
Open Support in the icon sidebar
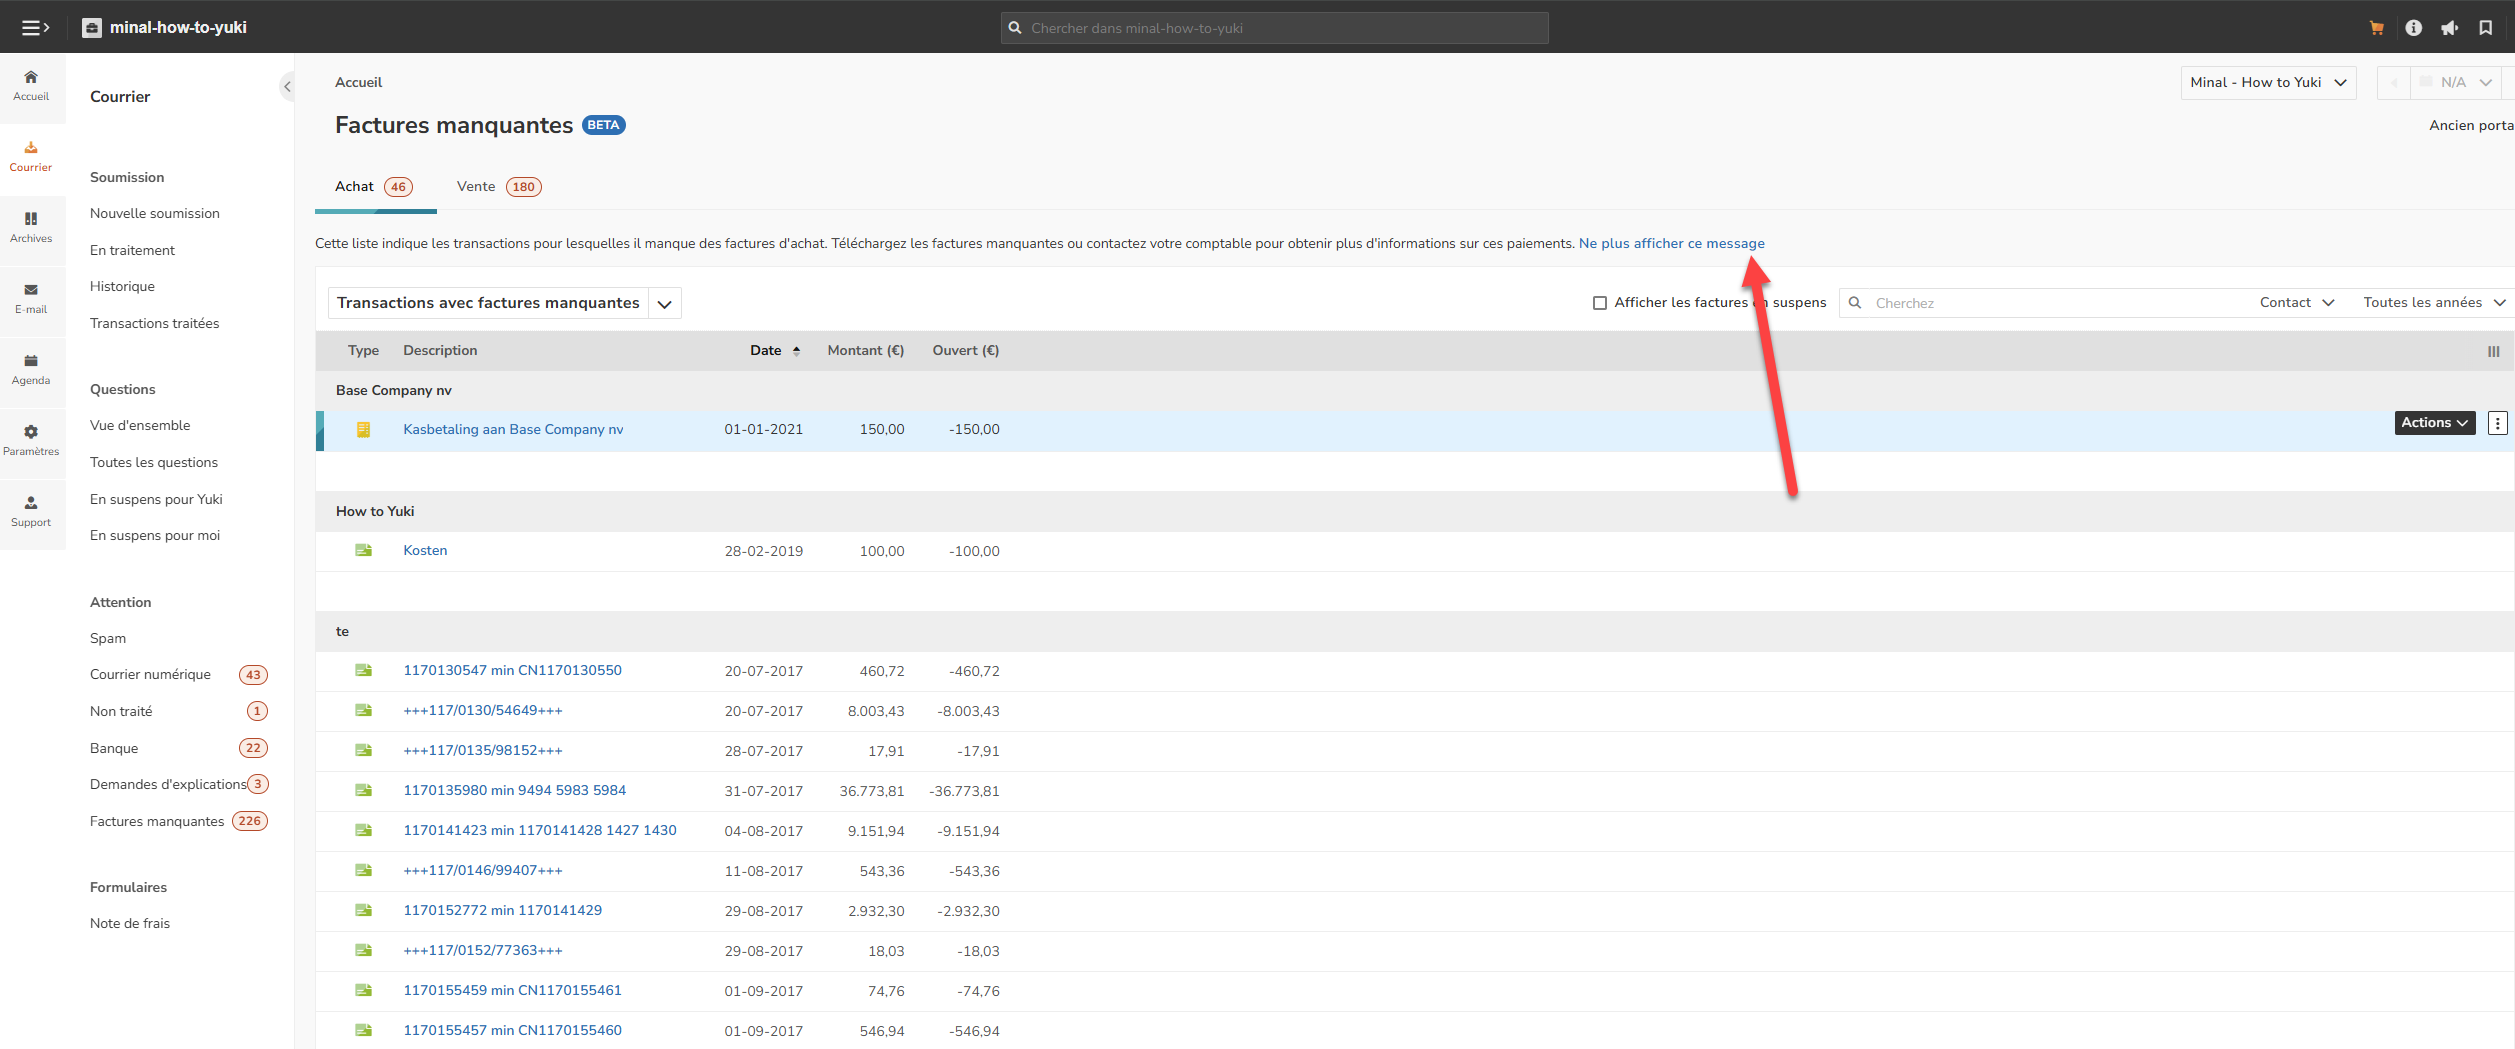tap(31, 512)
